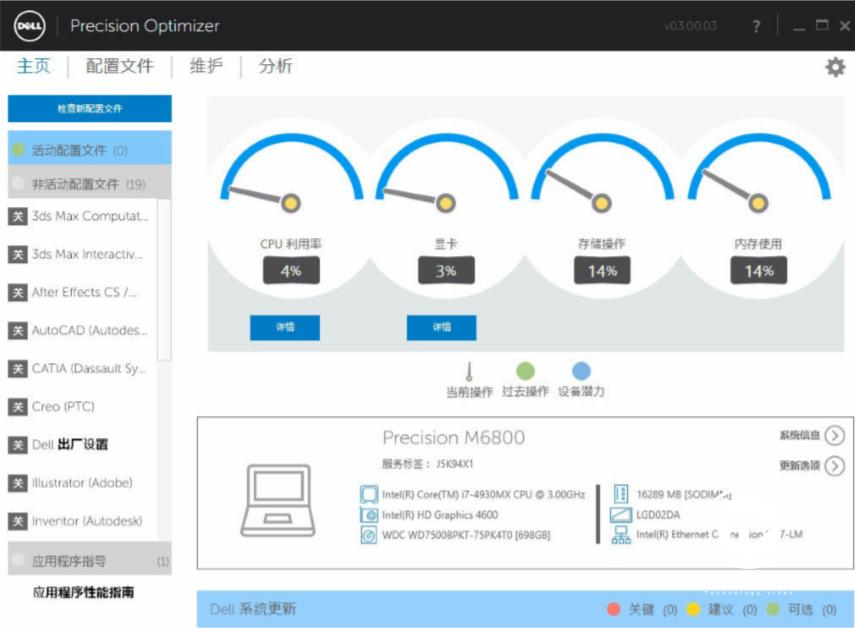Click the Dell logo in title bar

(x=29, y=26)
